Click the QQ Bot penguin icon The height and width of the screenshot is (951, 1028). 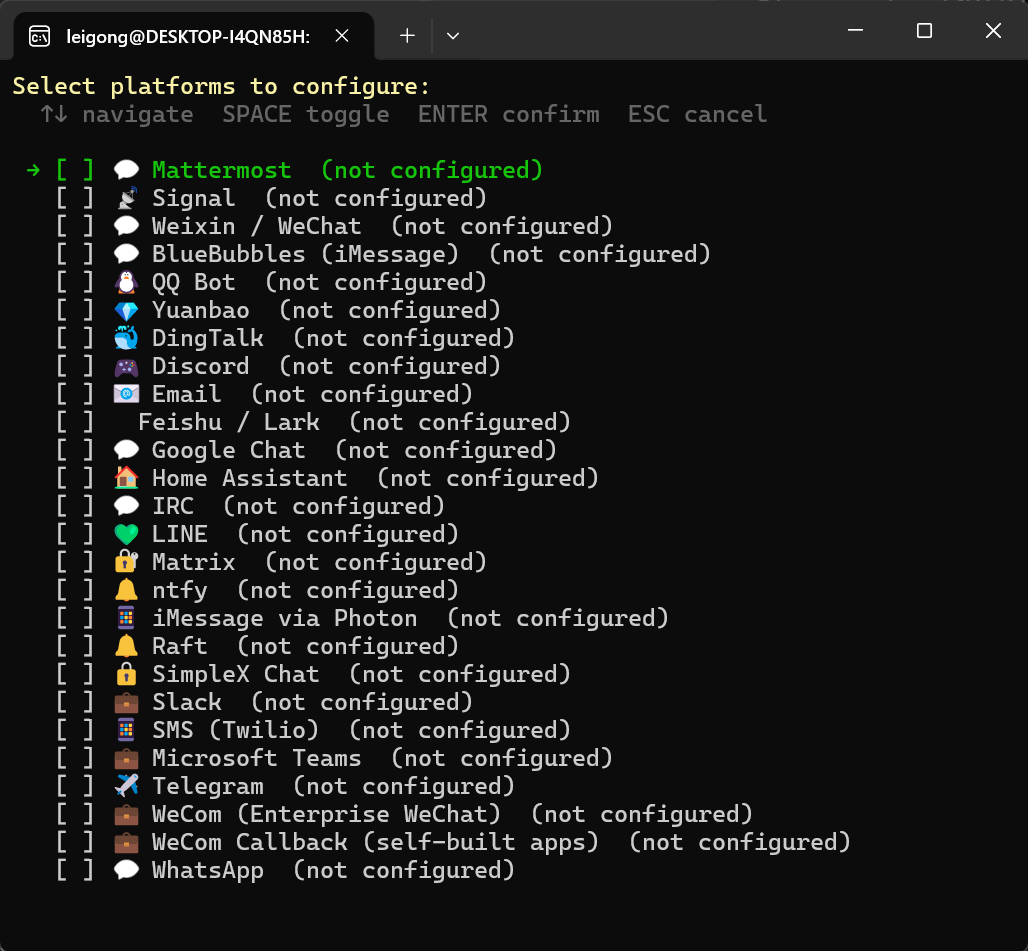click(127, 282)
